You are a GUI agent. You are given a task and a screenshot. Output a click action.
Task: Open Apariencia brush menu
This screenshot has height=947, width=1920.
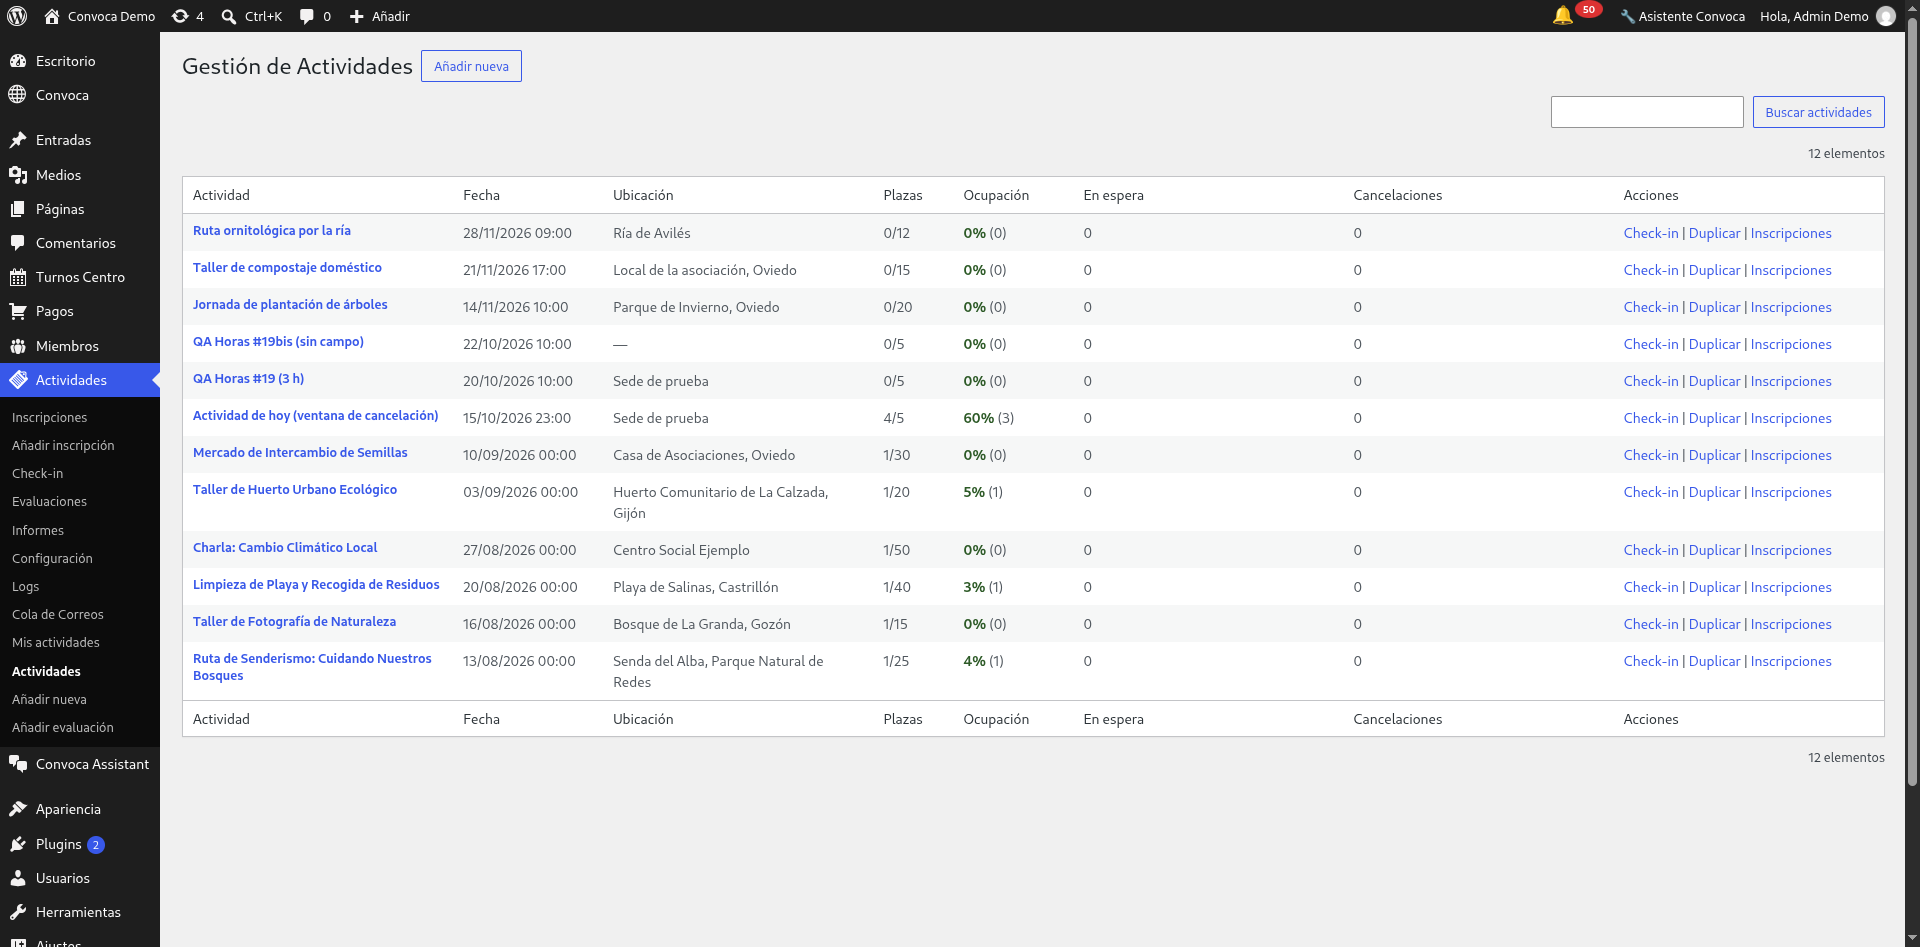click(x=80, y=809)
